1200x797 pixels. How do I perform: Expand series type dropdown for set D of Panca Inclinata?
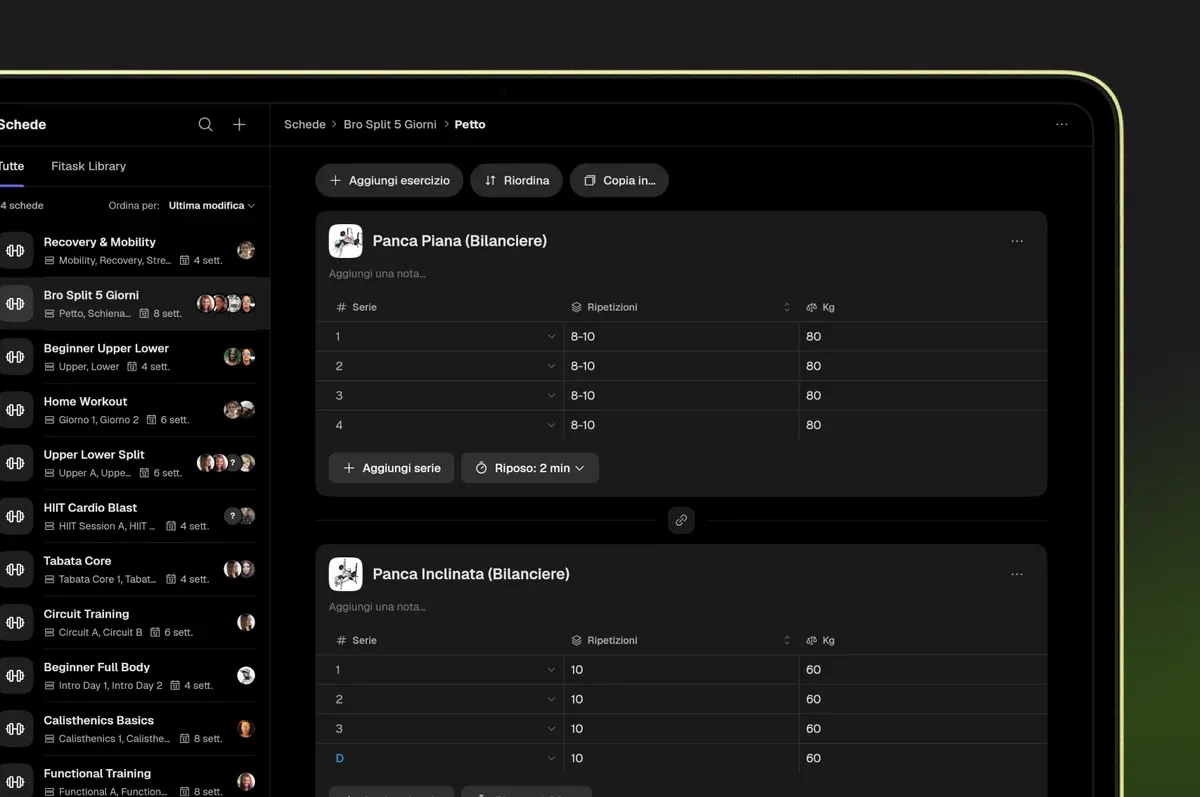551,759
